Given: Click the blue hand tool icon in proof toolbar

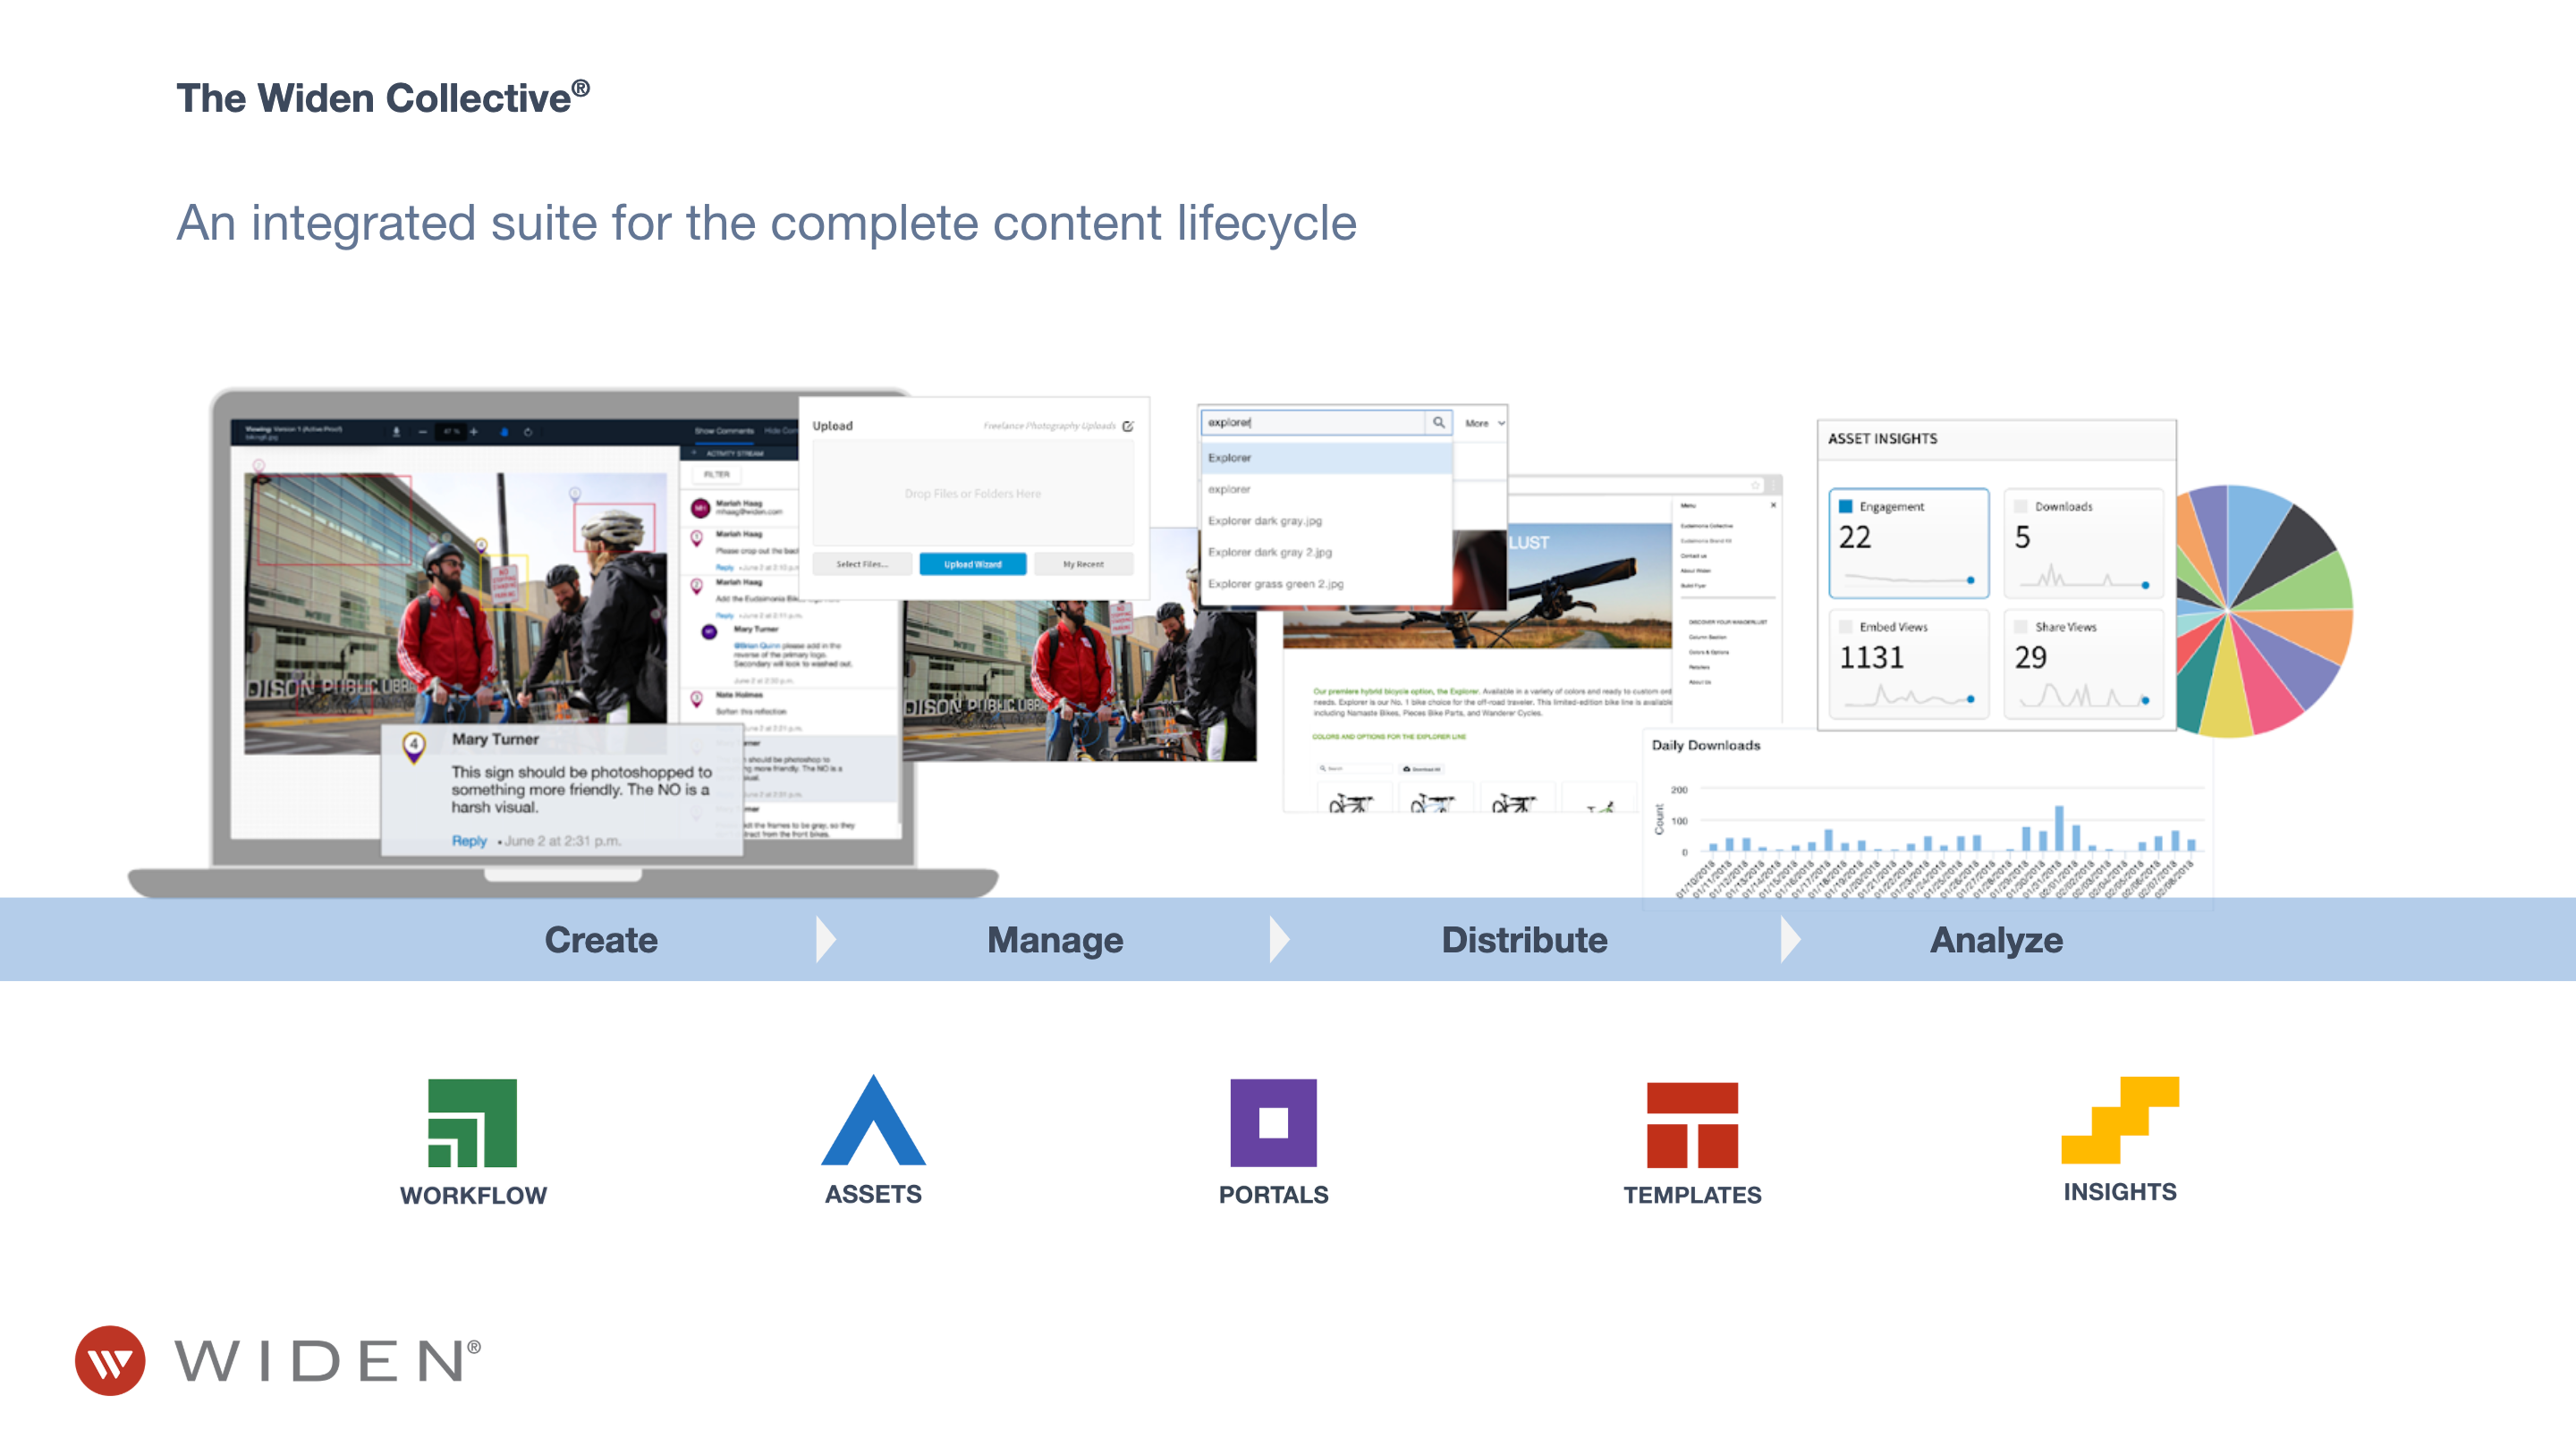Looking at the screenshot, I should tap(504, 432).
